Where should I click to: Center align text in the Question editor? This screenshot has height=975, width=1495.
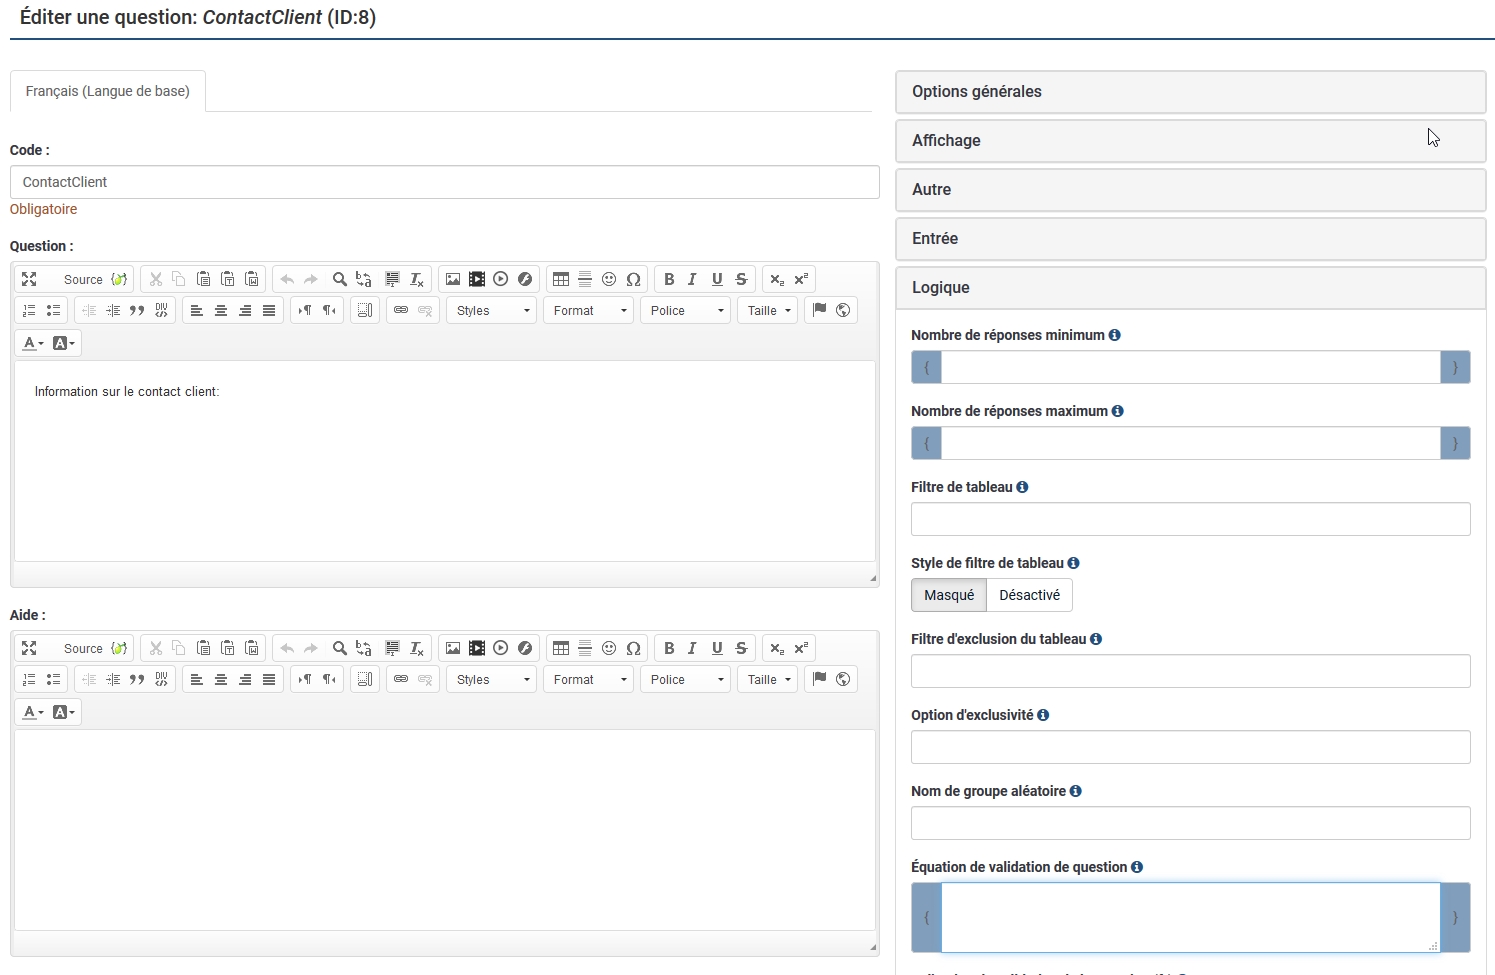(221, 311)
